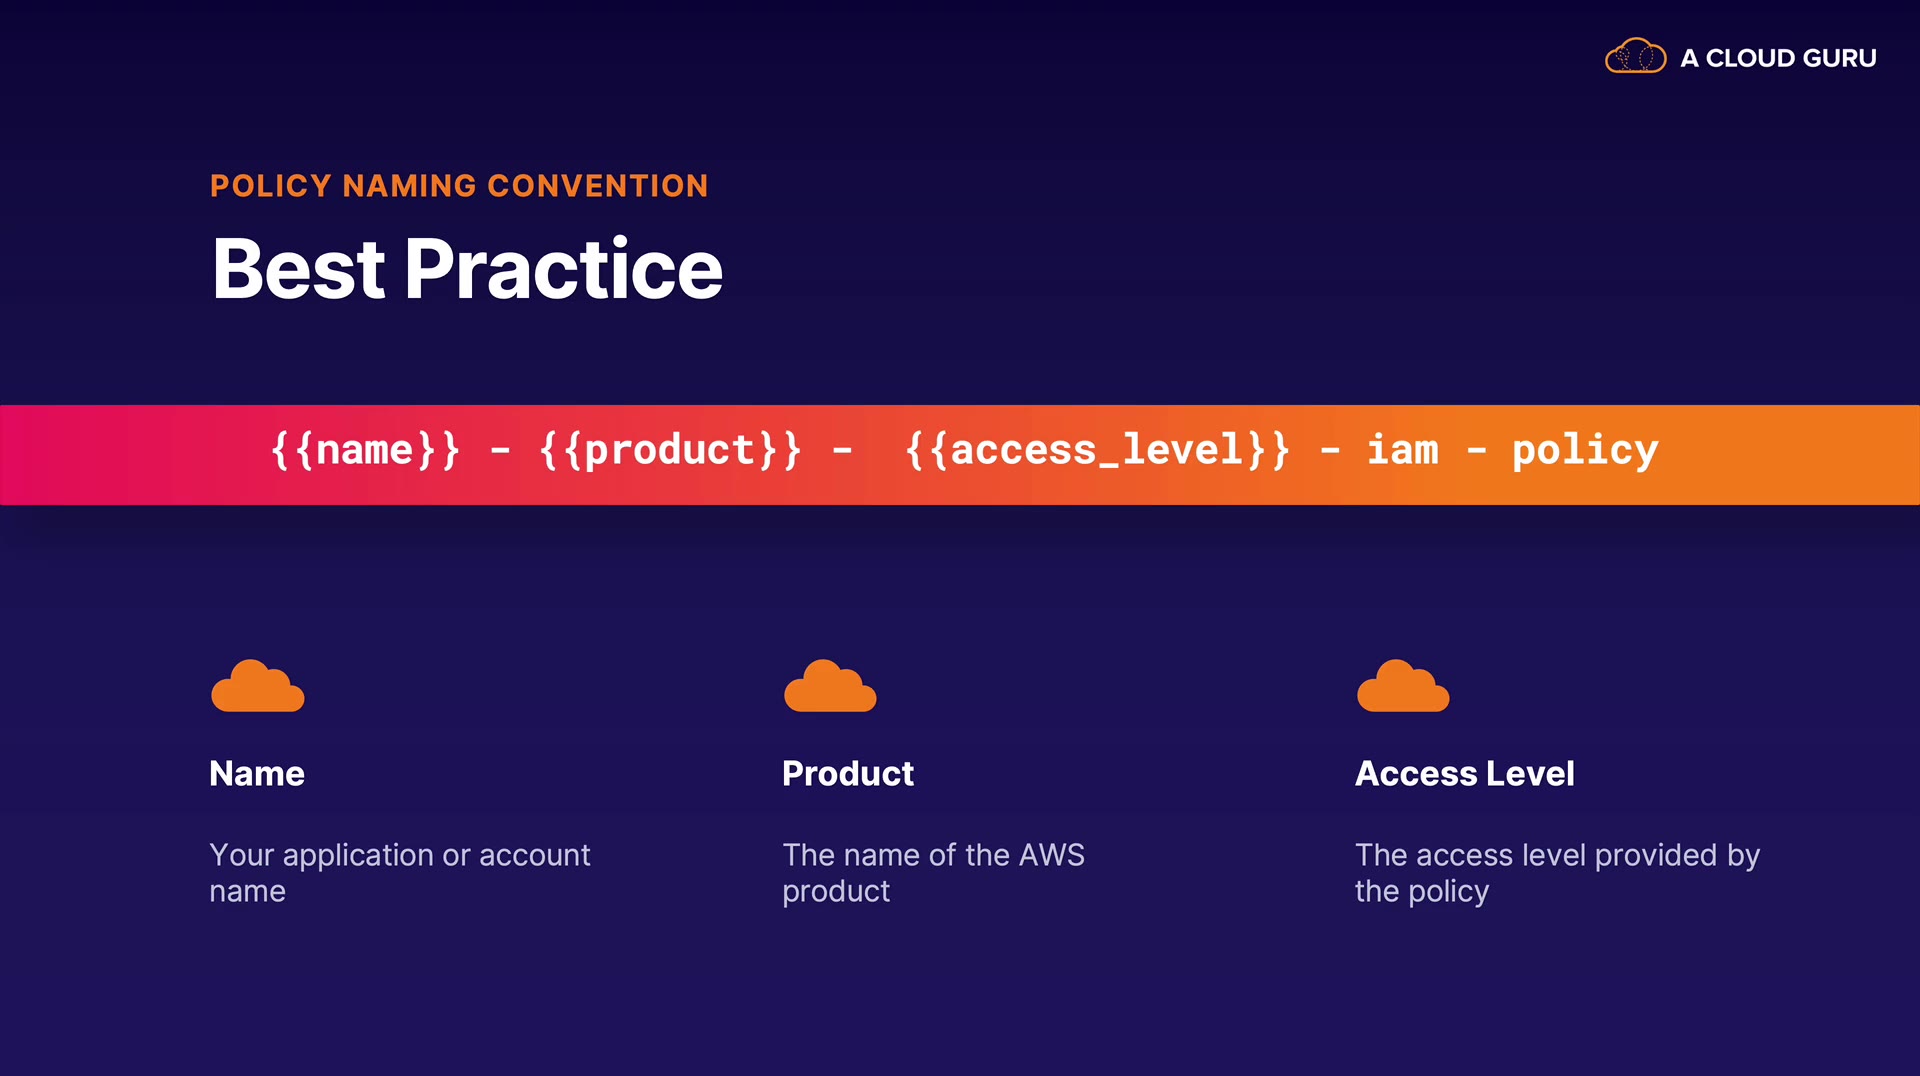Image resolution: width=1920 pixels, height=1076 pixels.
Task: Click the Access Level heading
Action: point(1464,773)
